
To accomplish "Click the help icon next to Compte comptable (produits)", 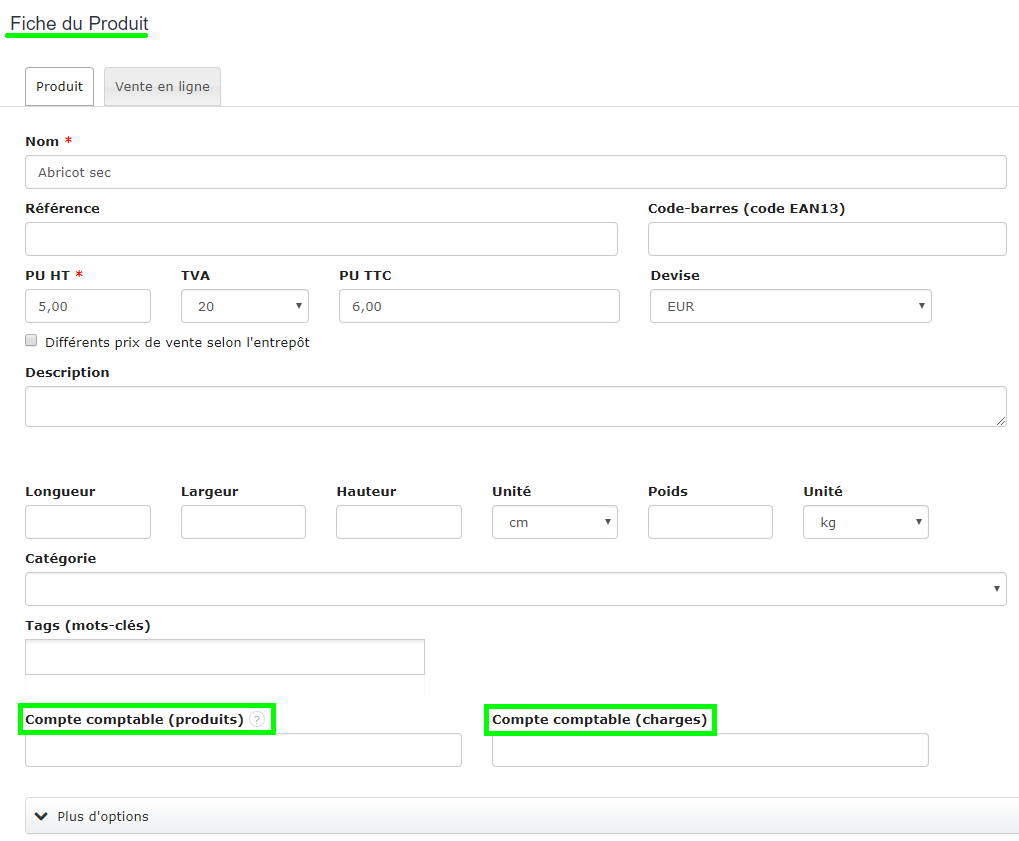I will [257, 719].
